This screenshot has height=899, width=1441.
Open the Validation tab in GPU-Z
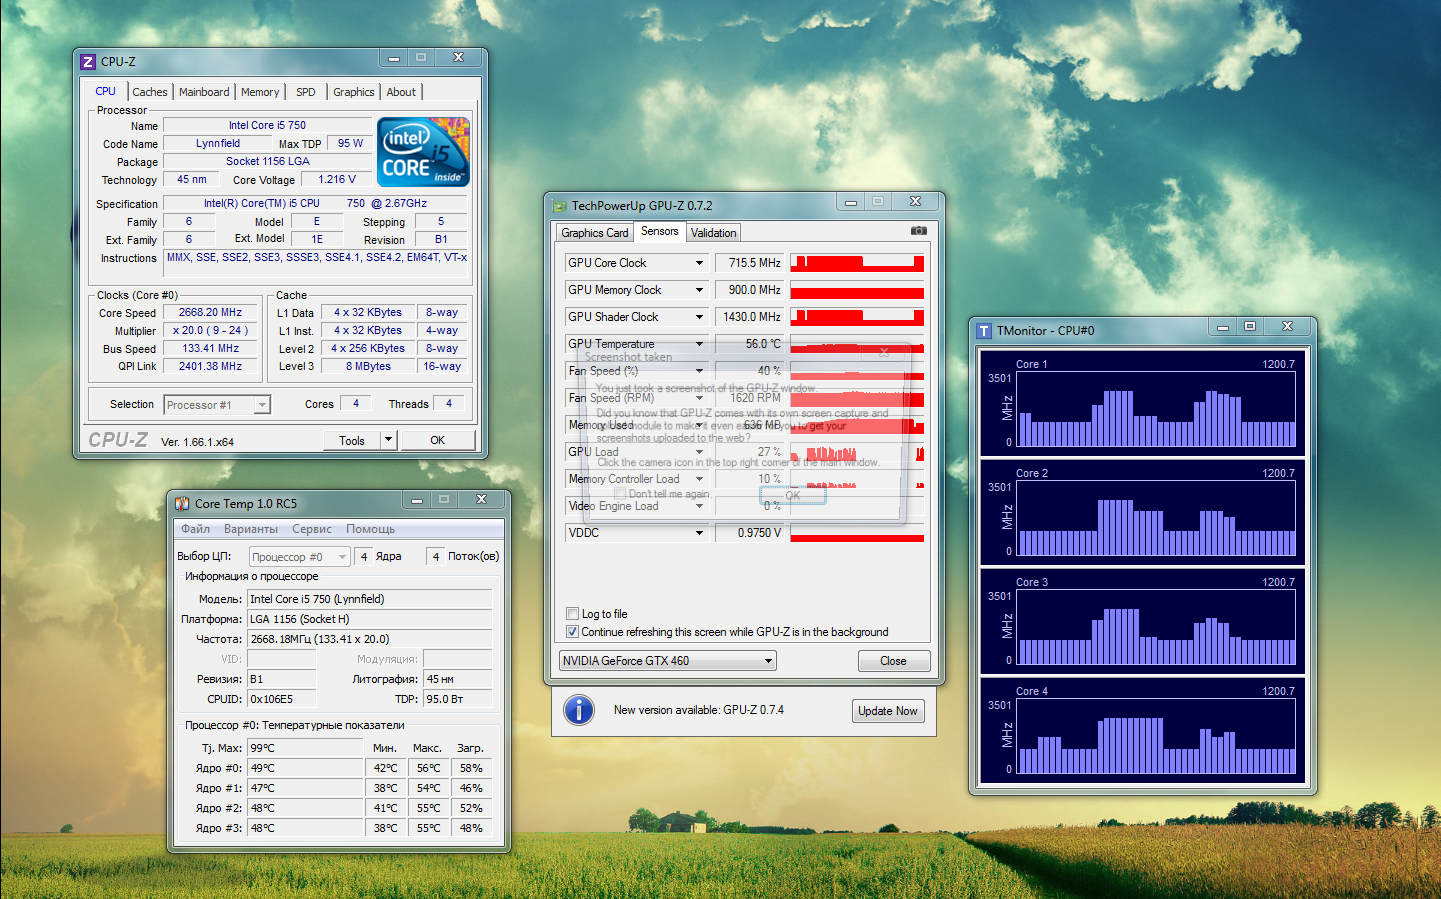[714, 233]
